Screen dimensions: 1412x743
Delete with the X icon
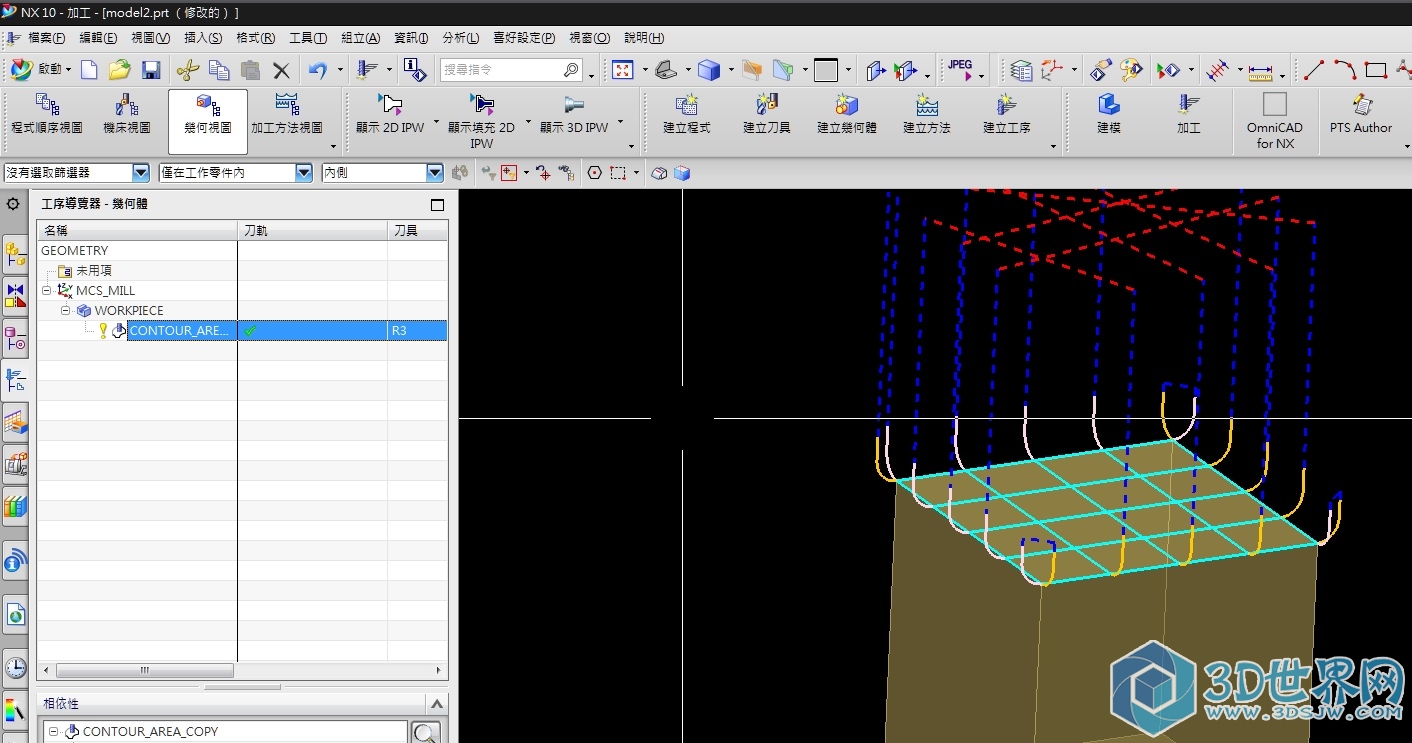(281, 71)
